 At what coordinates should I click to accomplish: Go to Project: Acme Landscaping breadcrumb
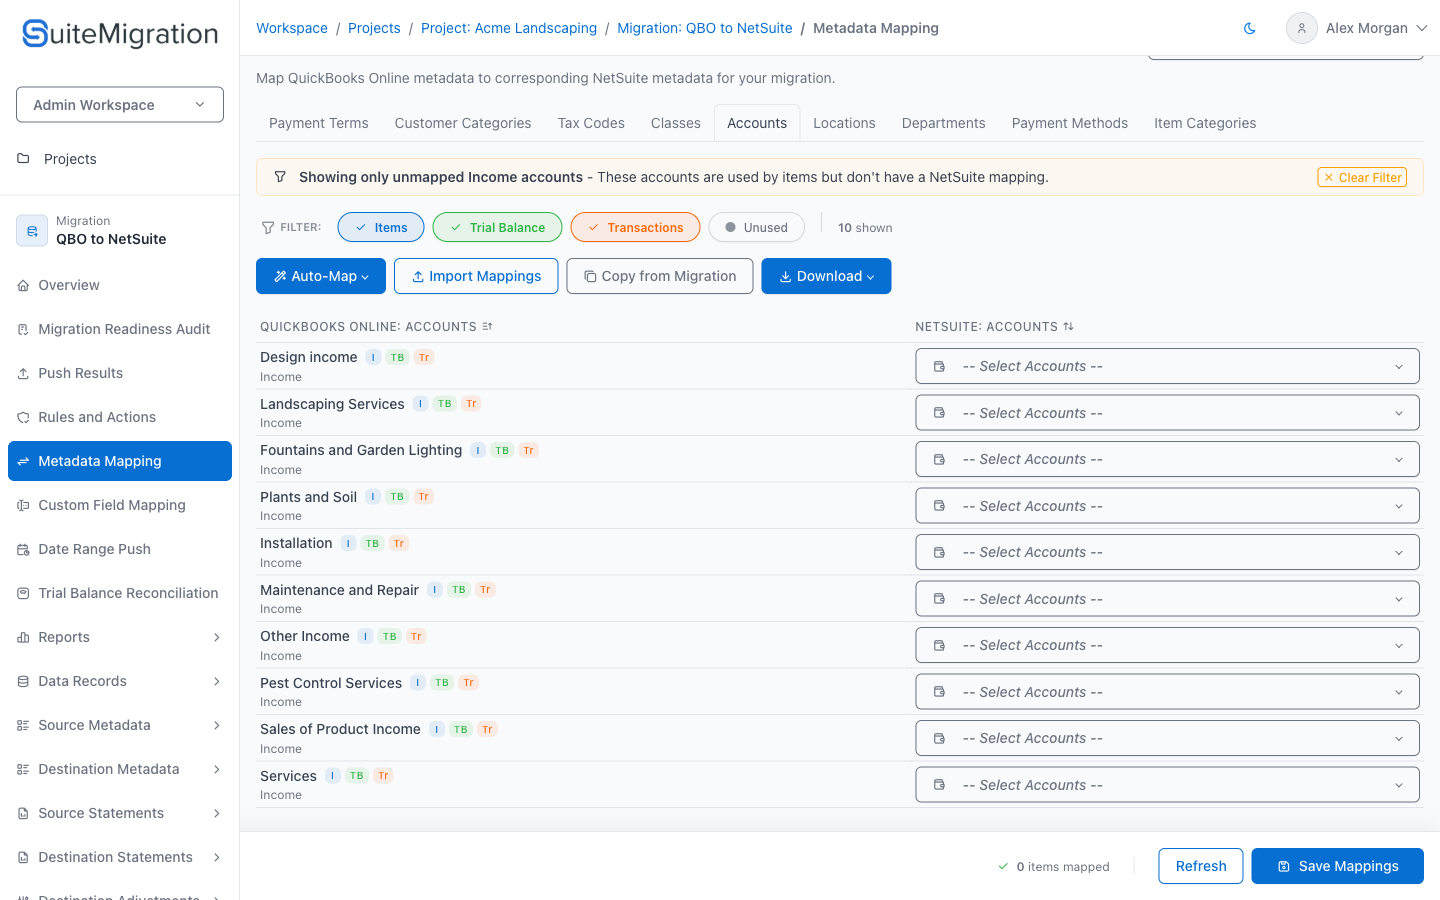click(509, 28)
